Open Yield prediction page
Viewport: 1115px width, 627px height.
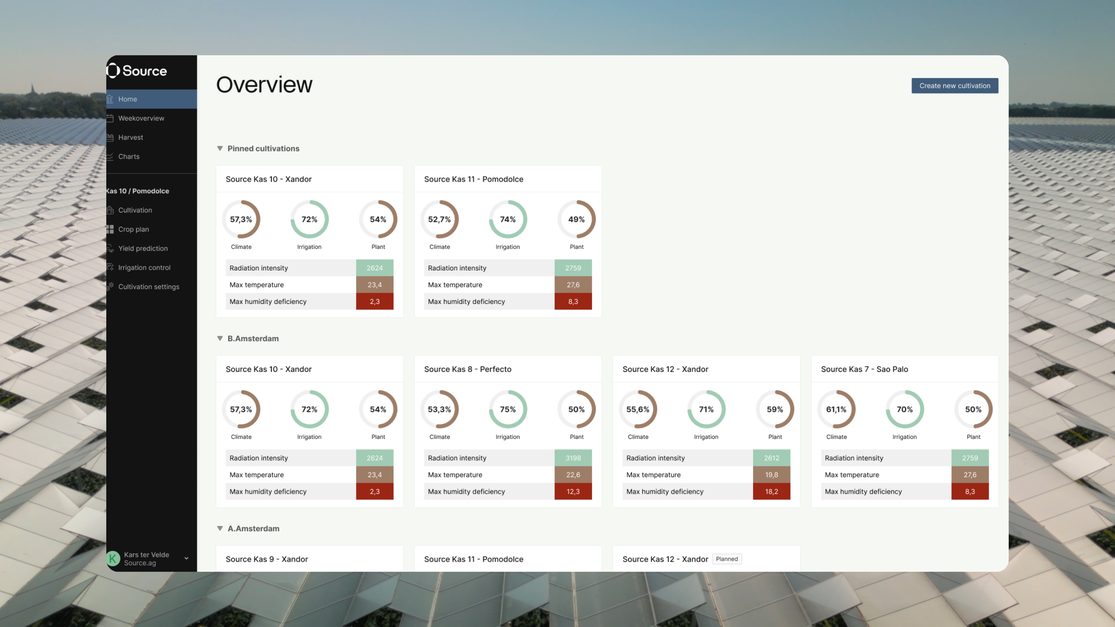click(143, 248)
